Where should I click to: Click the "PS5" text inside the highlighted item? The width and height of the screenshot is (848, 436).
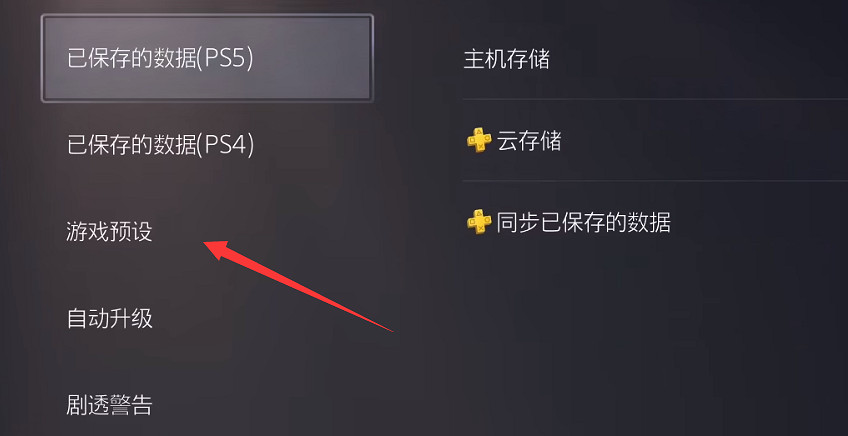[226, 58]
